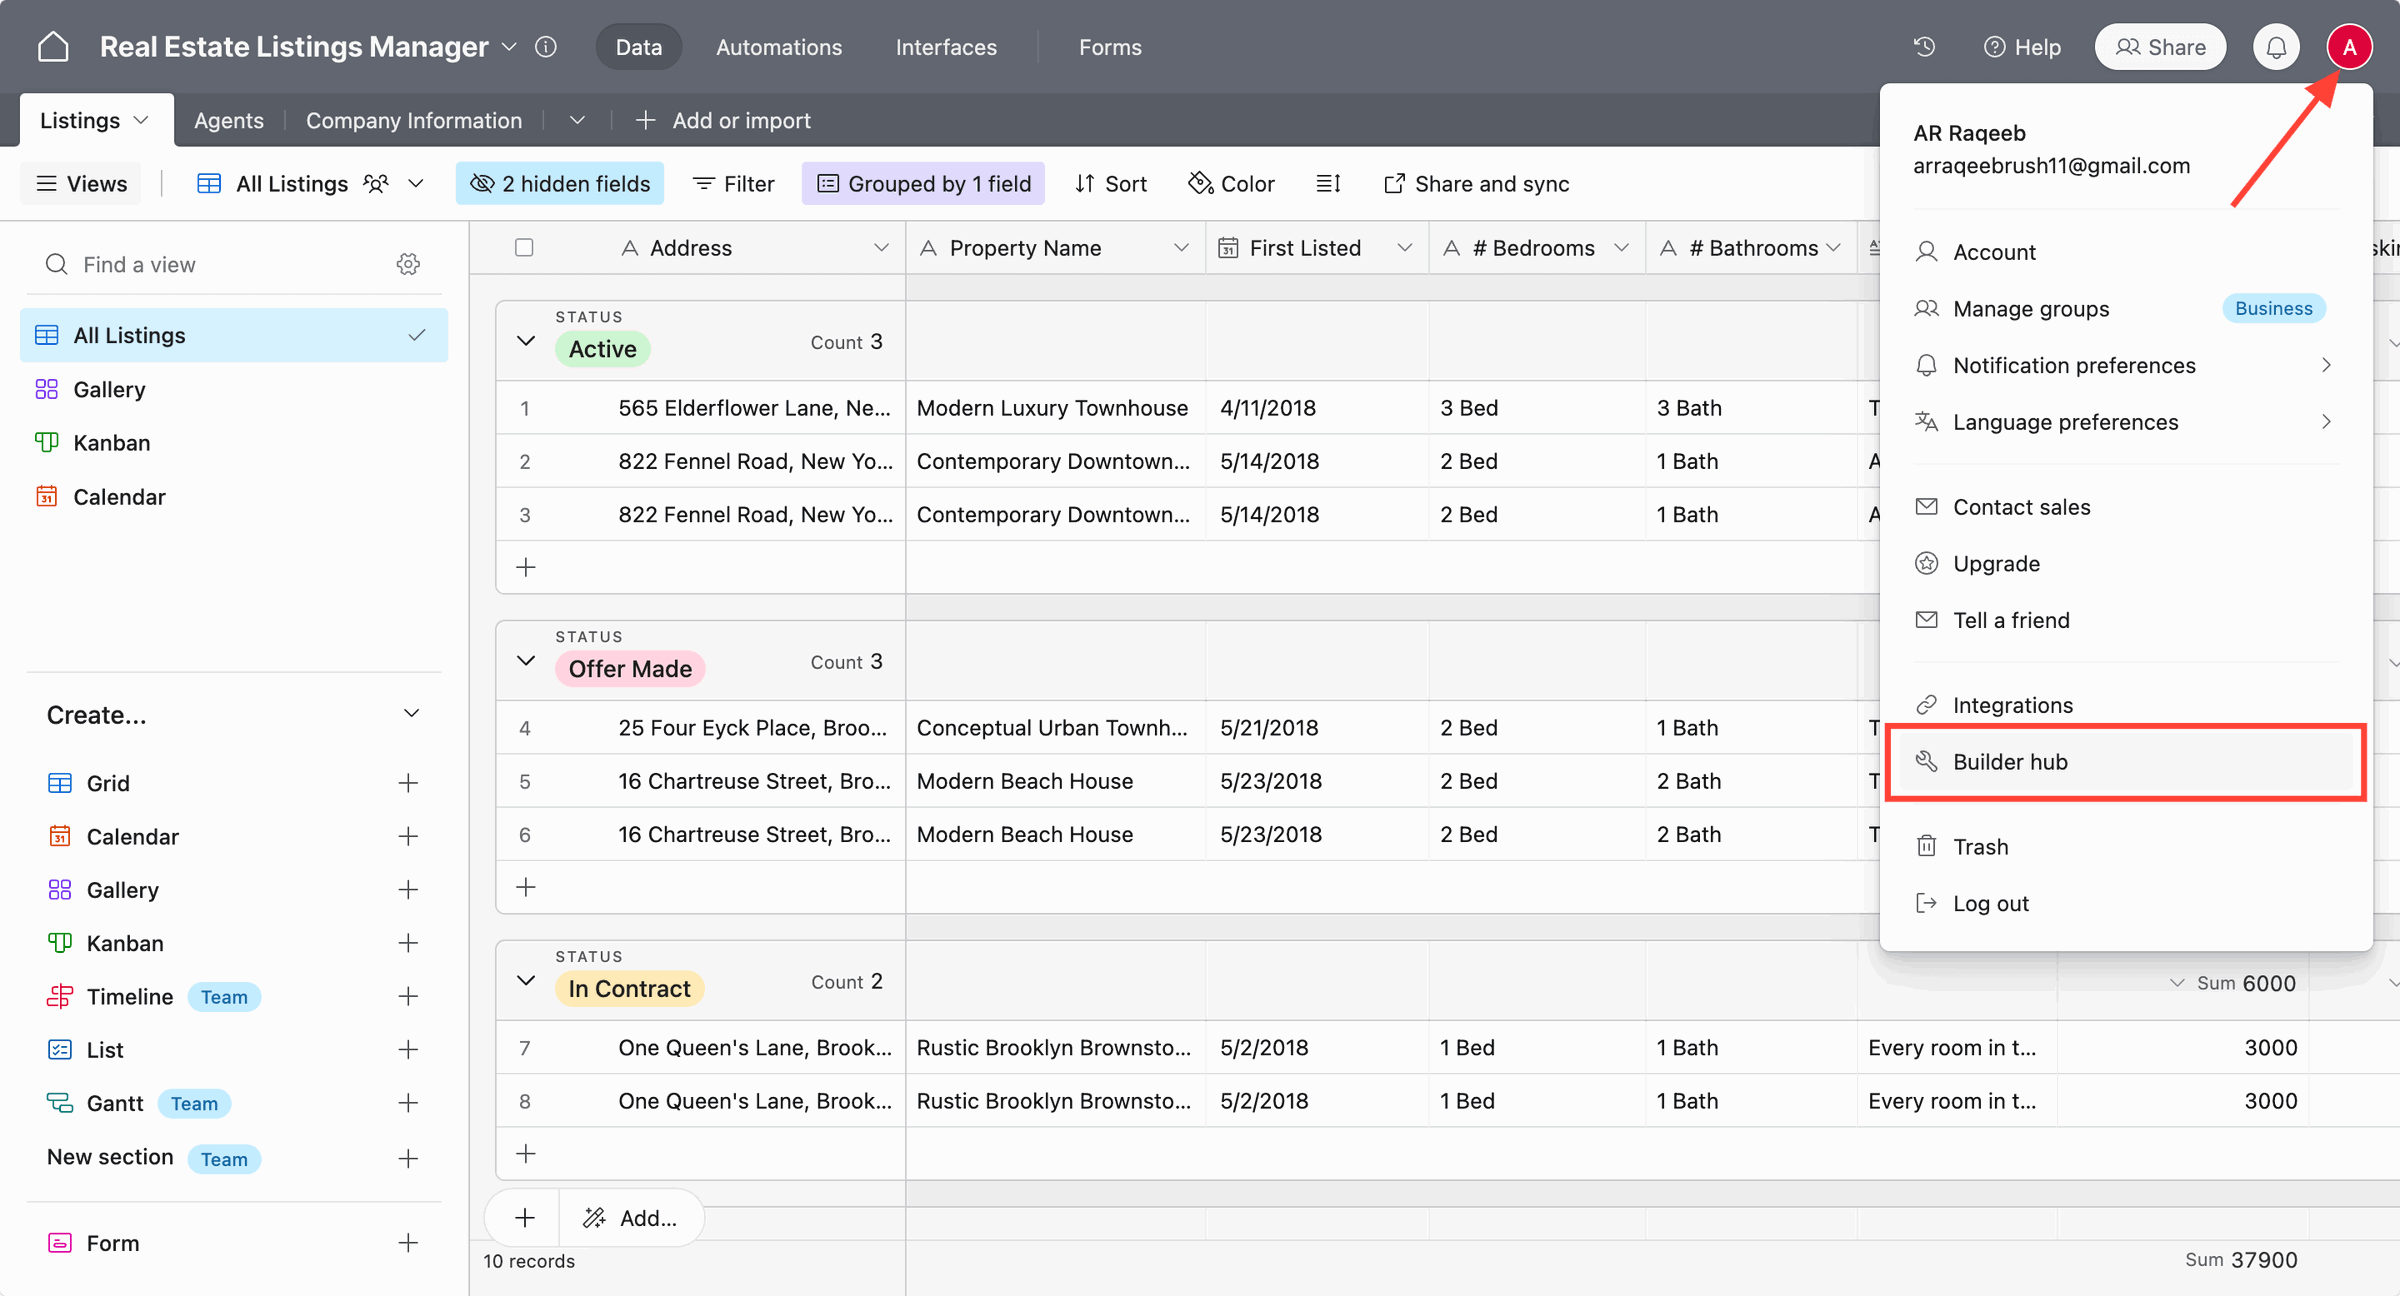
Task: Toggle the 2 hidden fields visibility
Action: (562, 184)
